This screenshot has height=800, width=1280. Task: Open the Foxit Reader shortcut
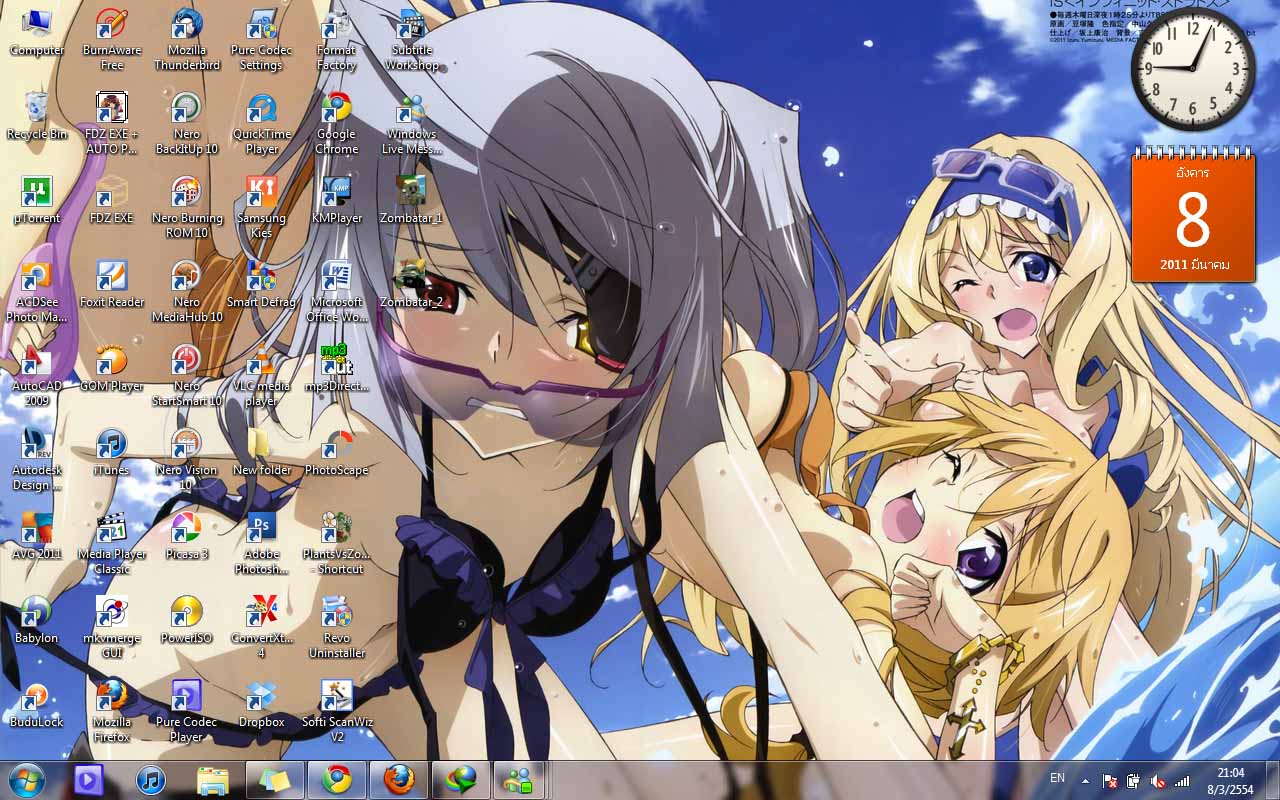tap(112, 284)
